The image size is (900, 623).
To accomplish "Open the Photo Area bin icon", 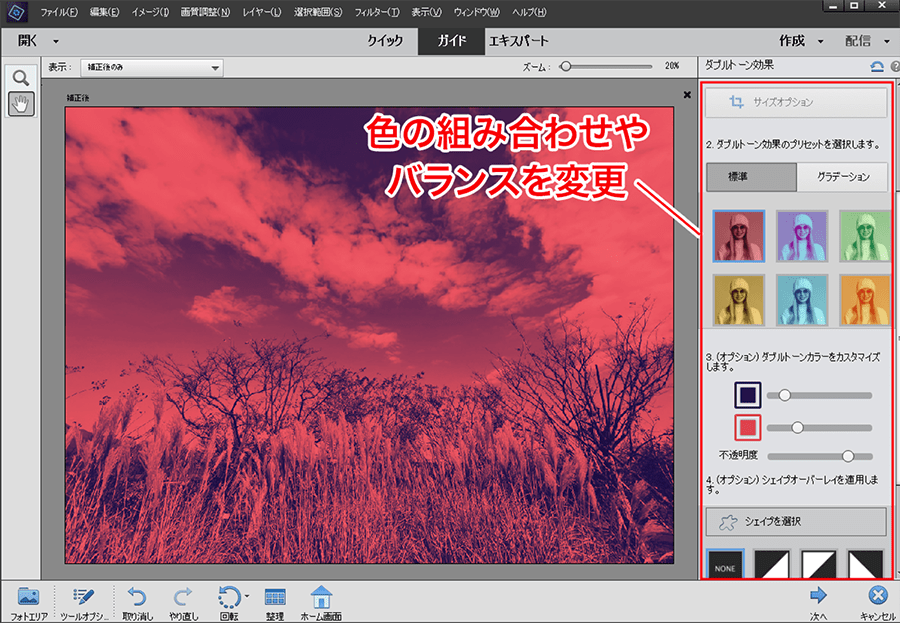I will (28, 597).
